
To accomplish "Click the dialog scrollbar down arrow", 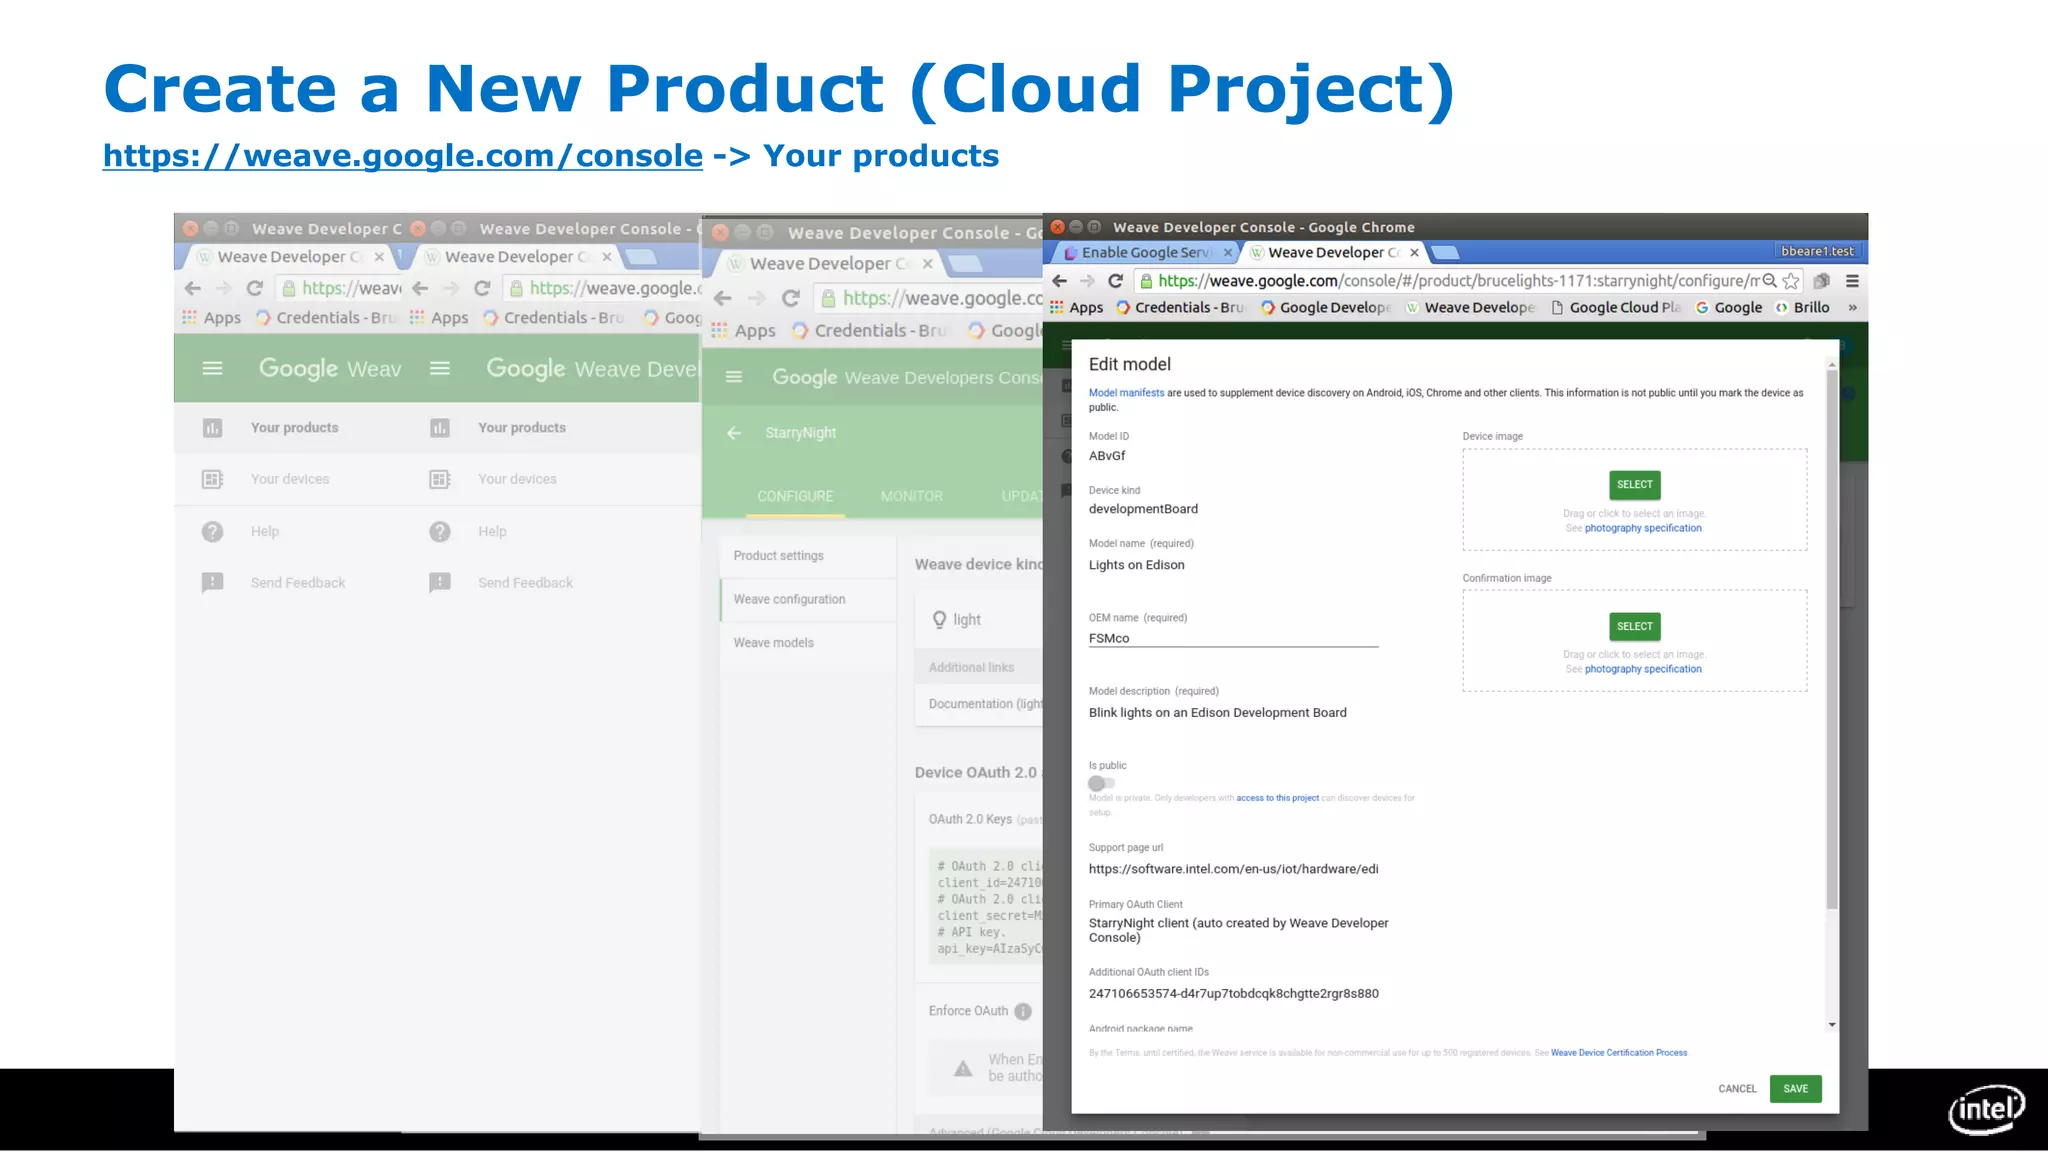I will (1832, 1025).
